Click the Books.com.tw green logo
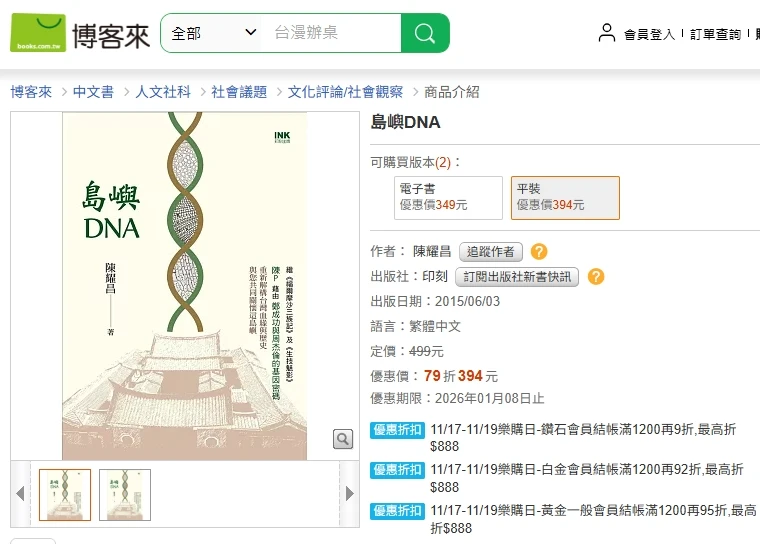Screen dimensions: 760x544 point(38,32)
